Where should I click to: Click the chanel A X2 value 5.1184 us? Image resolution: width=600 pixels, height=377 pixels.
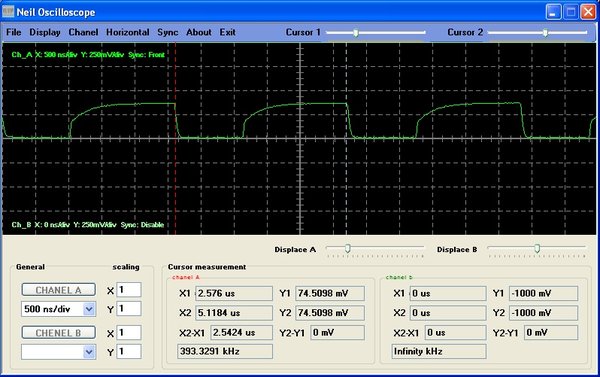(234, 313)
